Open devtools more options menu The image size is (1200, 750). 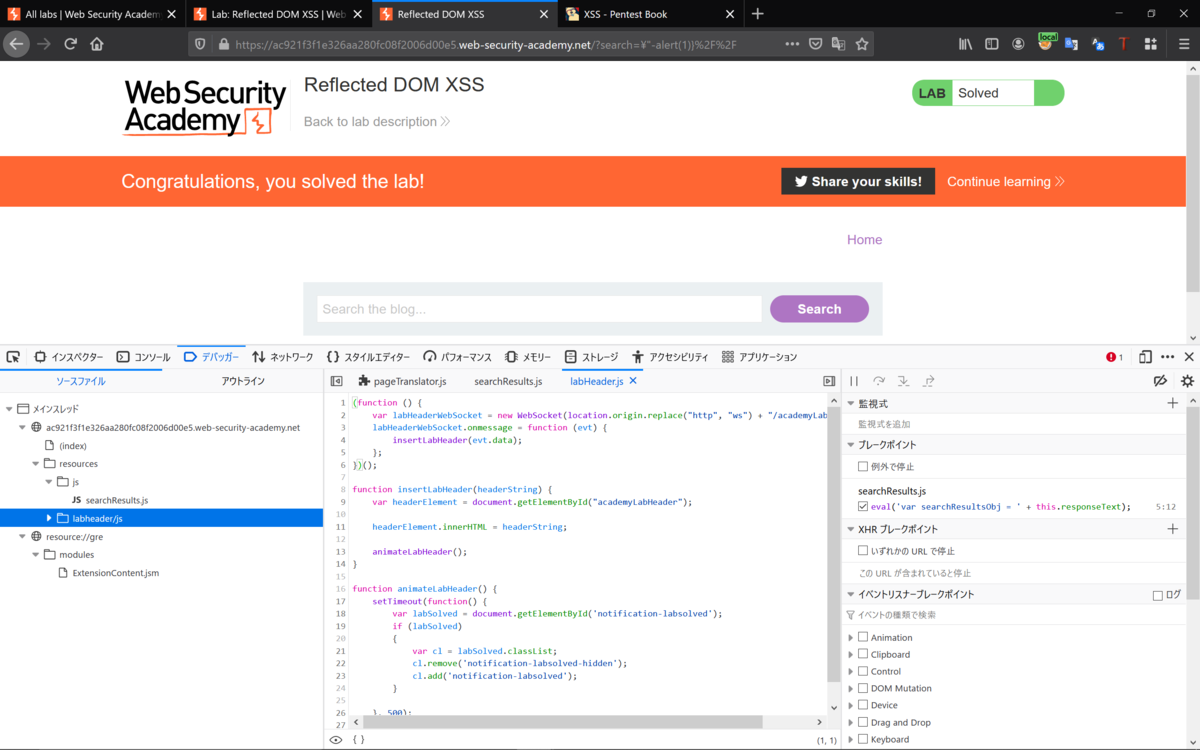click(x=1167, y=357)
